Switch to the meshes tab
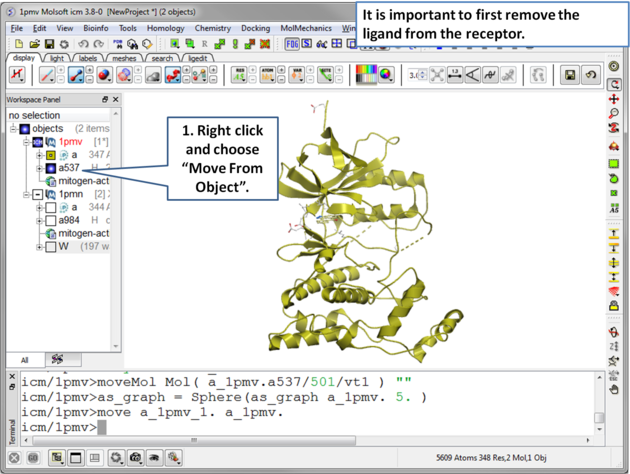Screen dimensions: 630x474 pos(125,58)
